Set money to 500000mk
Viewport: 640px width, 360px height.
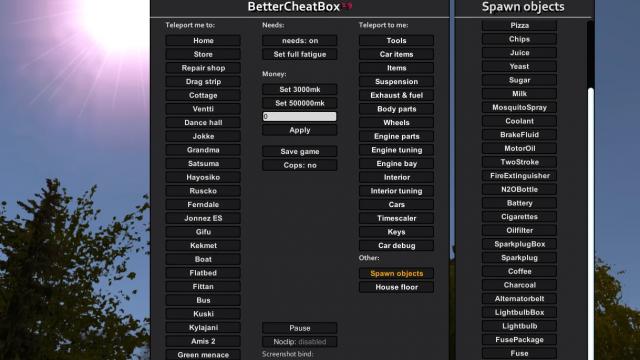(x=300, y=103)
